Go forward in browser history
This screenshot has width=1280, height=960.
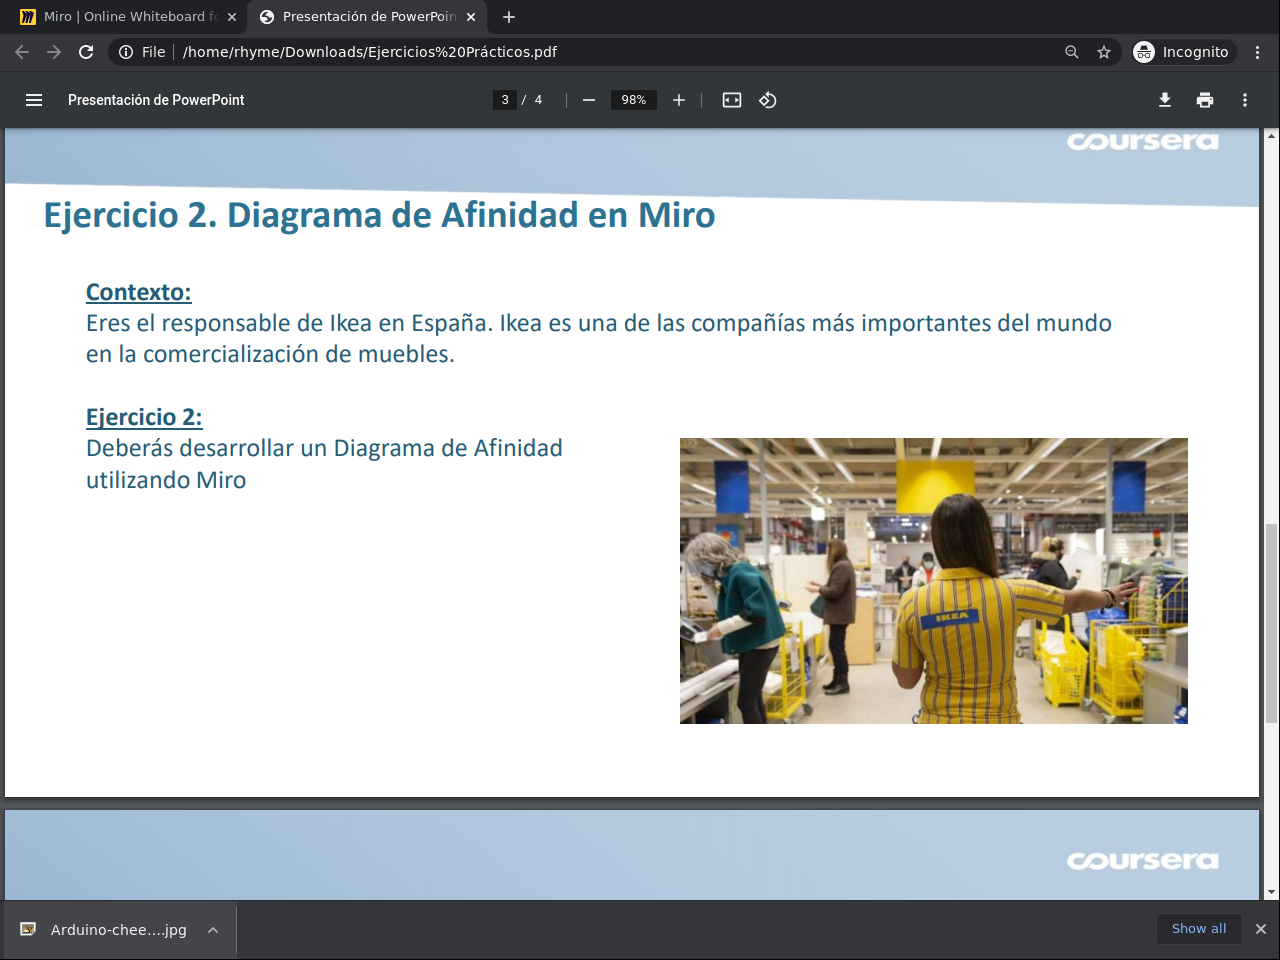(54, 52)
